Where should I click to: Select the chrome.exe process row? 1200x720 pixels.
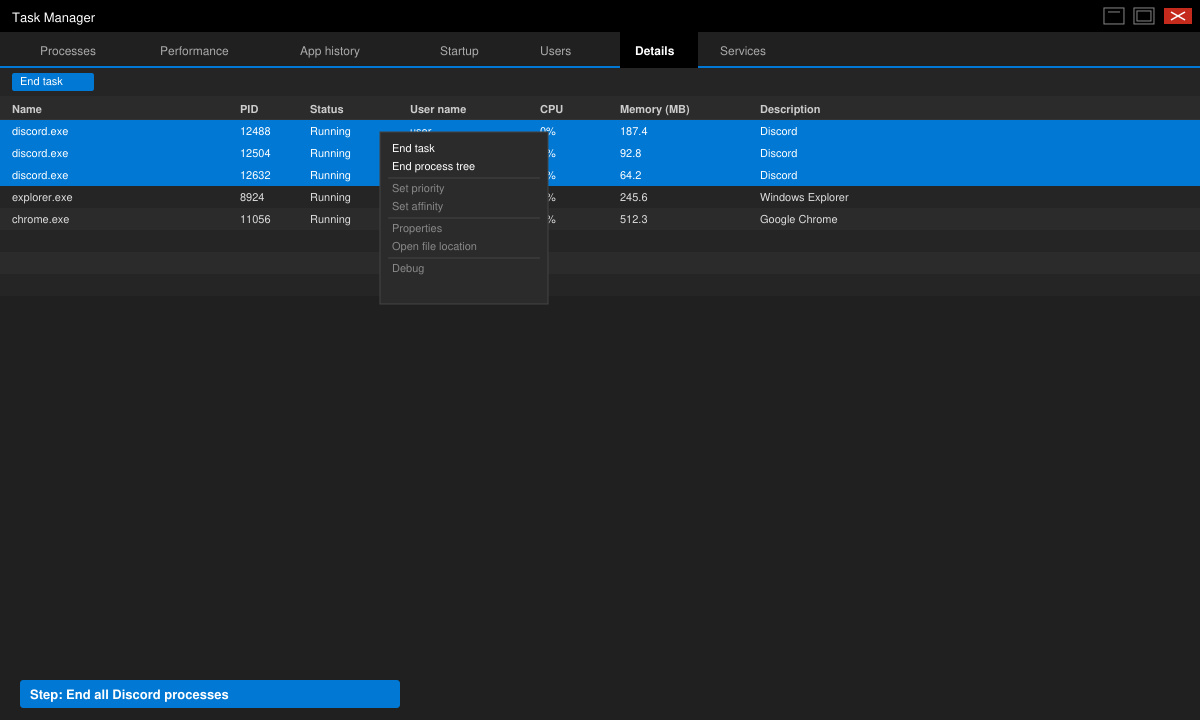[x=600, y=219]
